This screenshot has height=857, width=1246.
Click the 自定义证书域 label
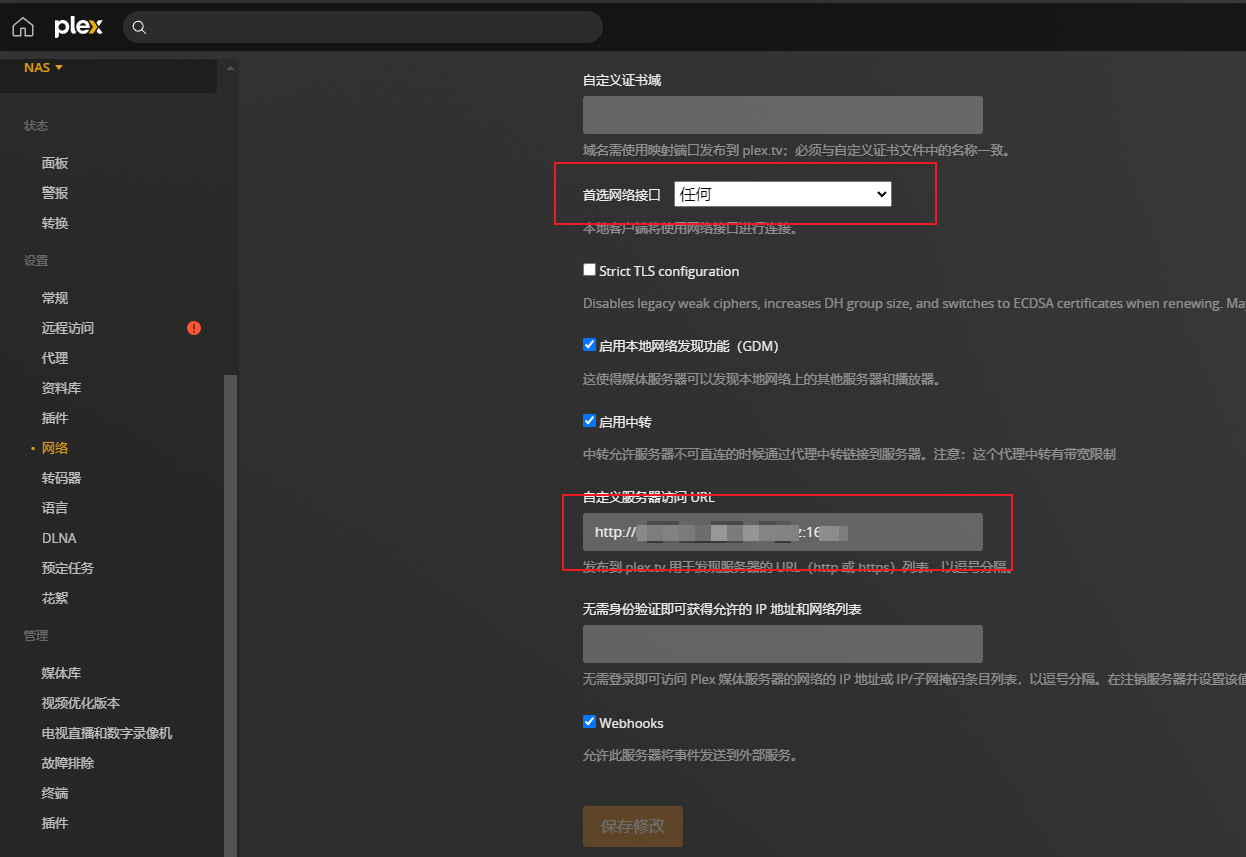(x=622, y=80)
